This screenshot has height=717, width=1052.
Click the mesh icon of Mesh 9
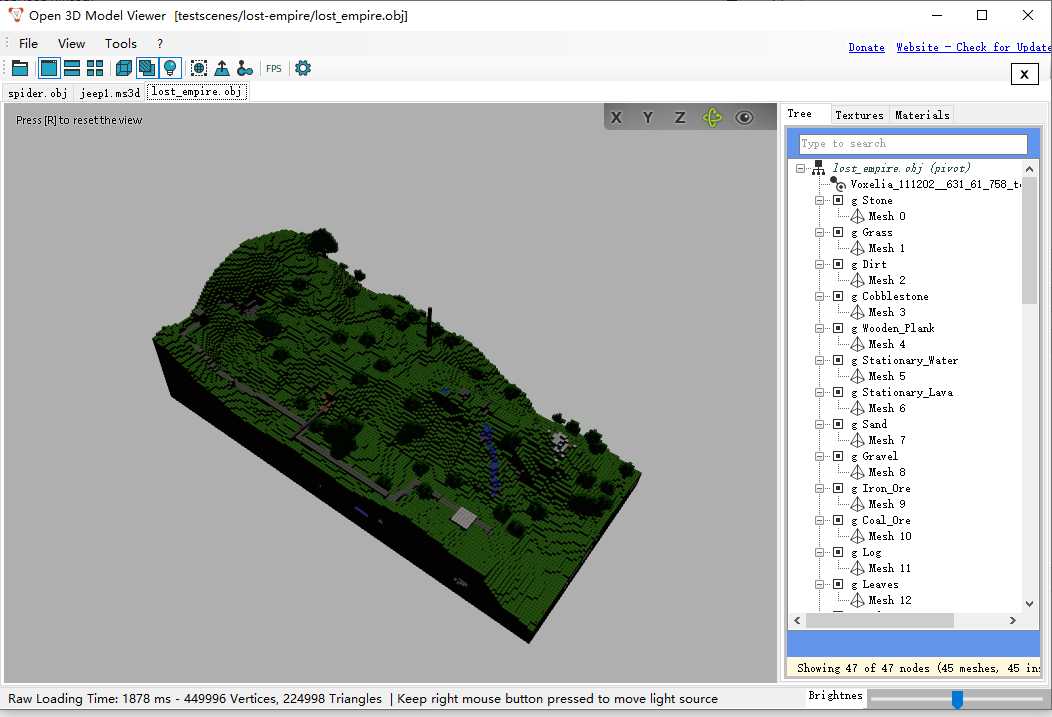[857, 504]
